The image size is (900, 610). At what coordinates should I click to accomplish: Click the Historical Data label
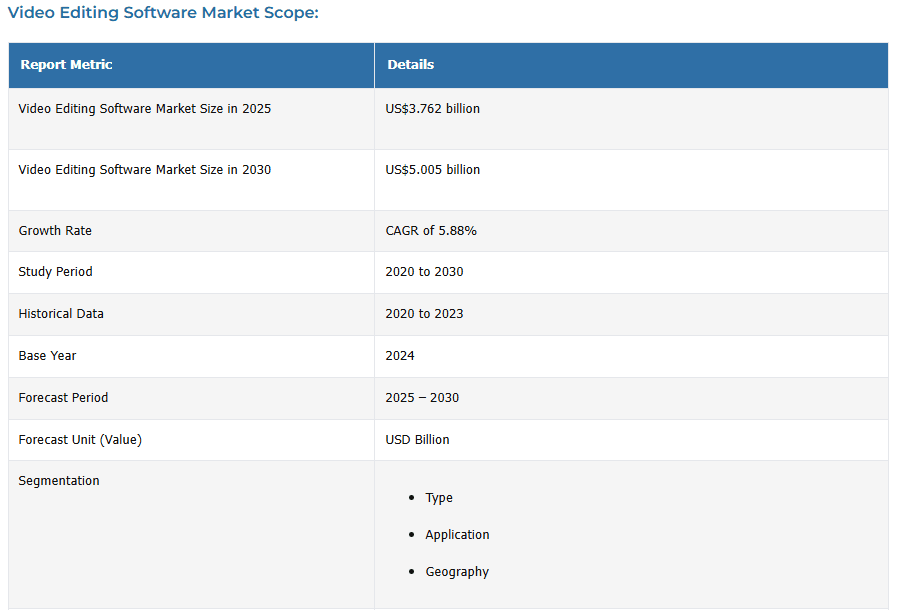pos(61,314)
